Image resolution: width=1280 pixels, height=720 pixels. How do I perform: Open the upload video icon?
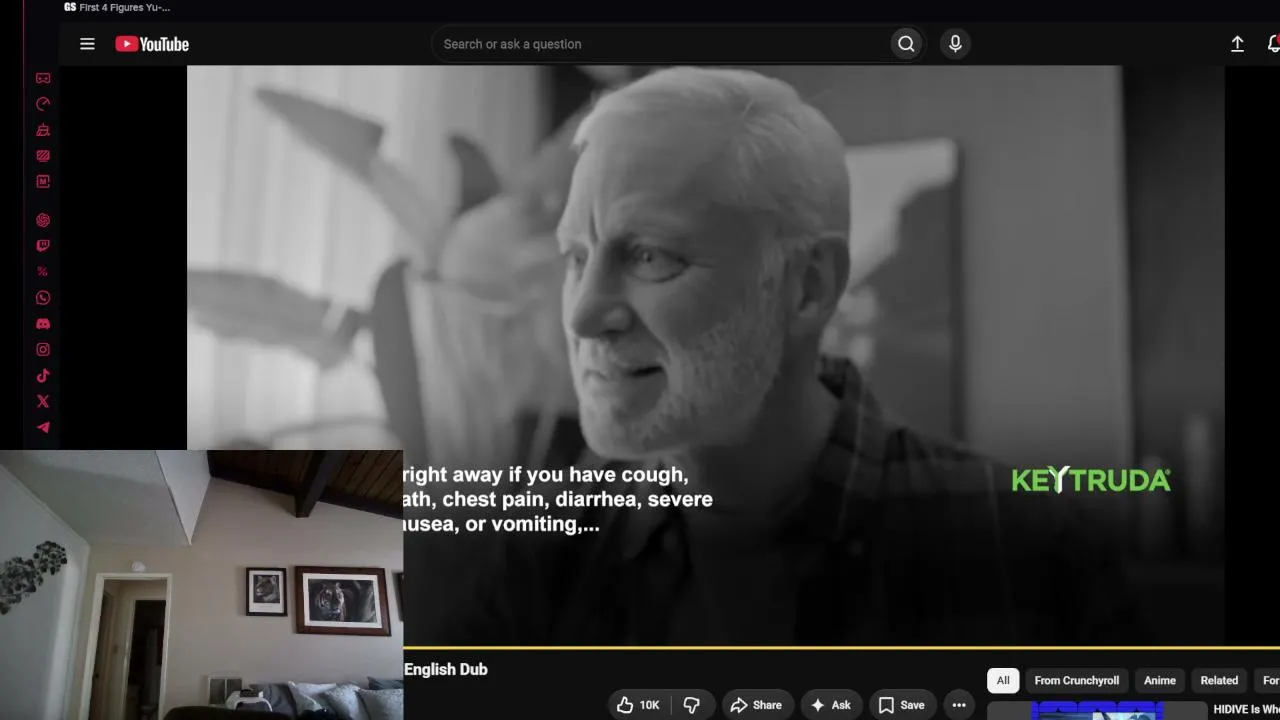tap(1237, 44)
